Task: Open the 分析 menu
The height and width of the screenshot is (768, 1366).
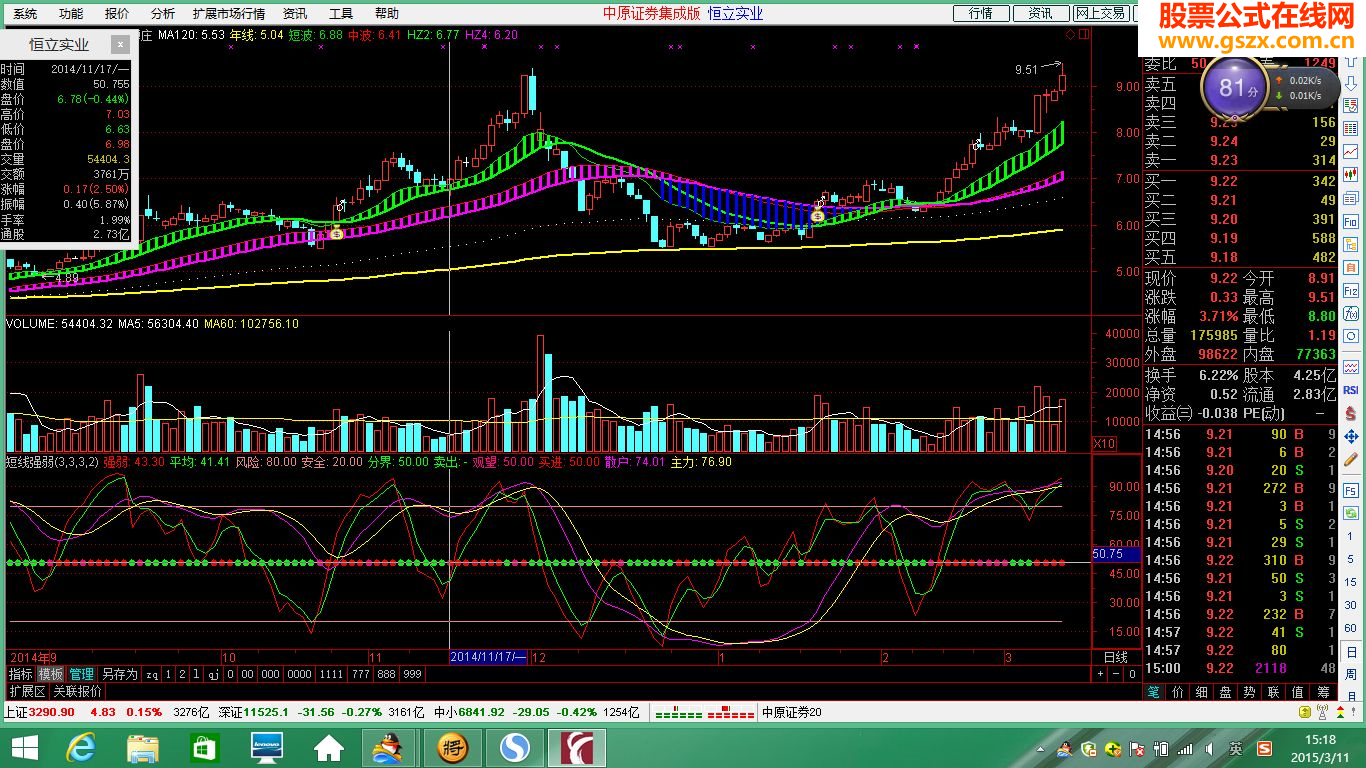Action: point(162,14)
